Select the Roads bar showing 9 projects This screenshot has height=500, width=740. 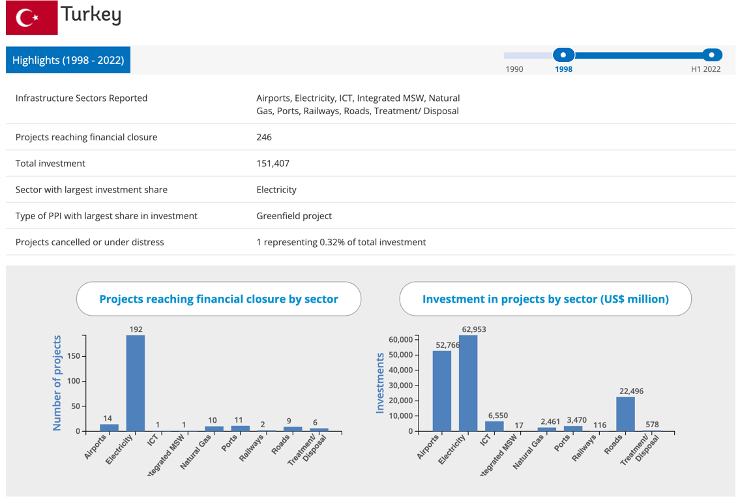point(292,428)
